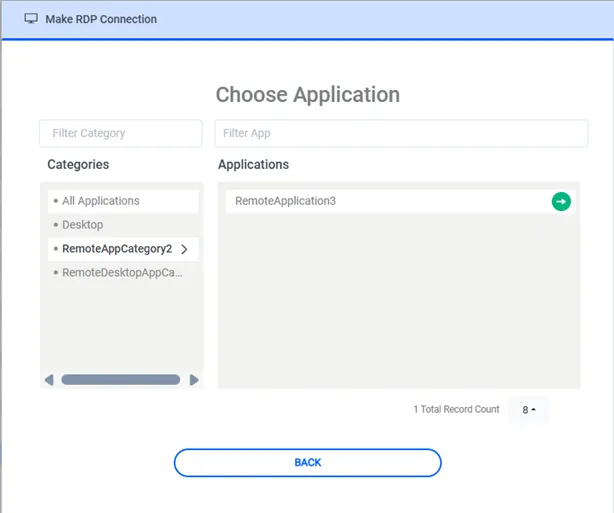Focus the Filter Category input field
The height and width of the screenshot is (513, 614).
tap(121, 134)
